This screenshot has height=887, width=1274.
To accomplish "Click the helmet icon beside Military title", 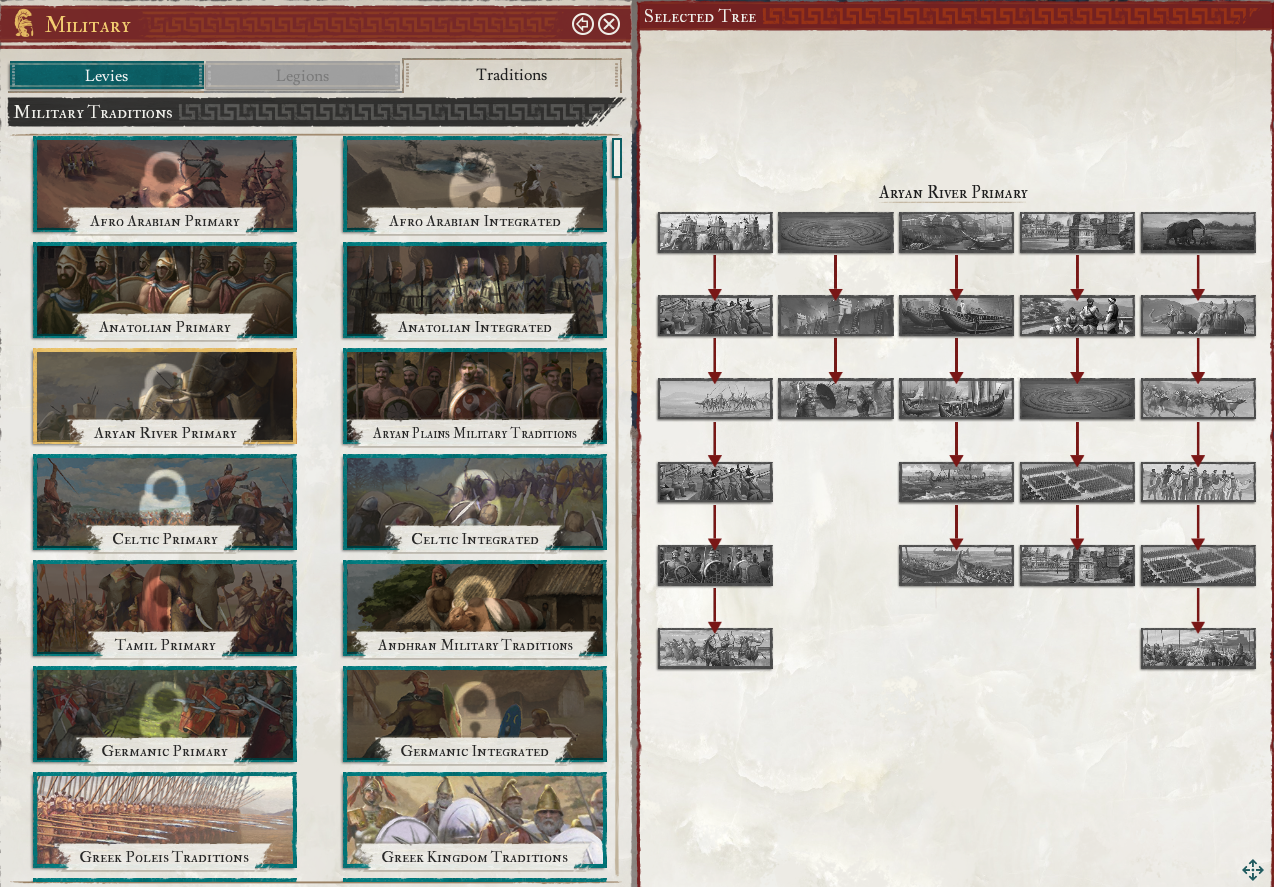I will click(x=24, y=23).
